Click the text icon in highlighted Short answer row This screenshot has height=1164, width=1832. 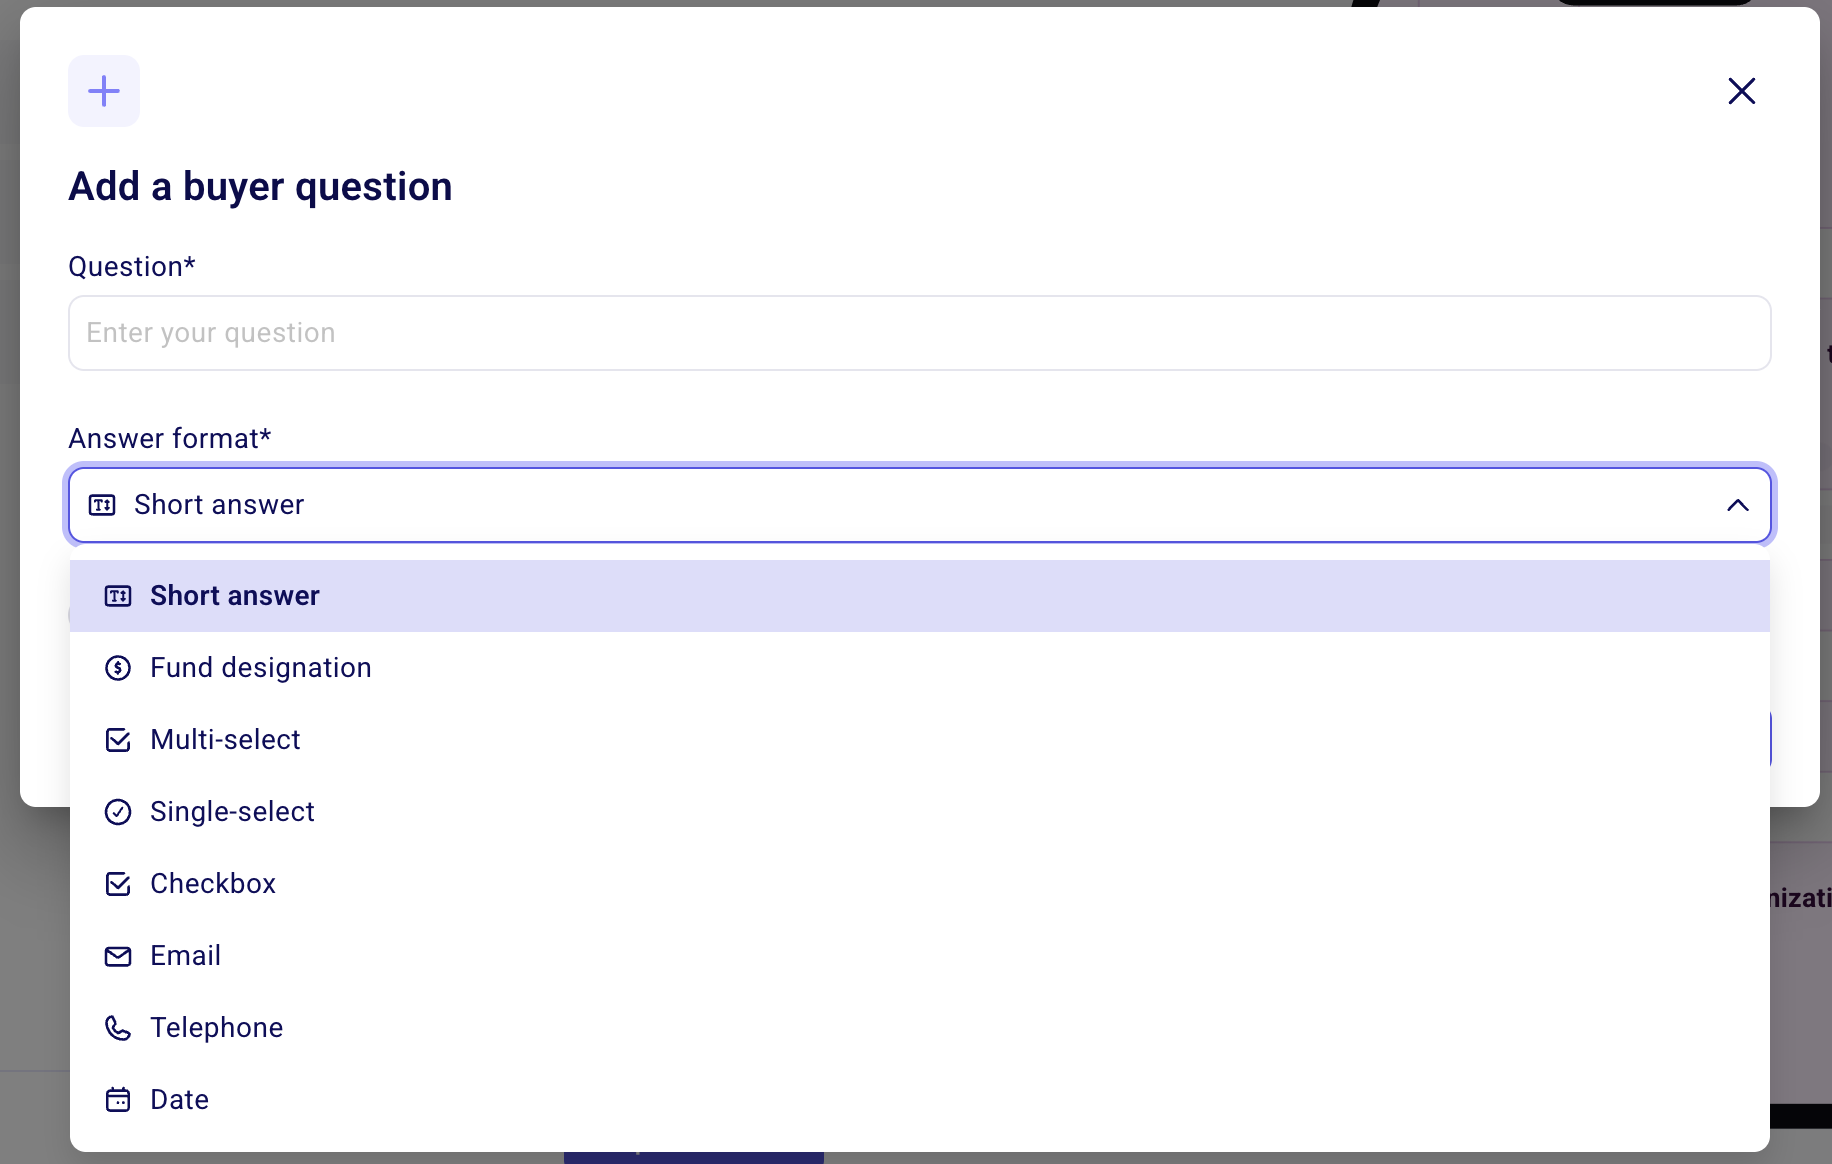[118, 596]
